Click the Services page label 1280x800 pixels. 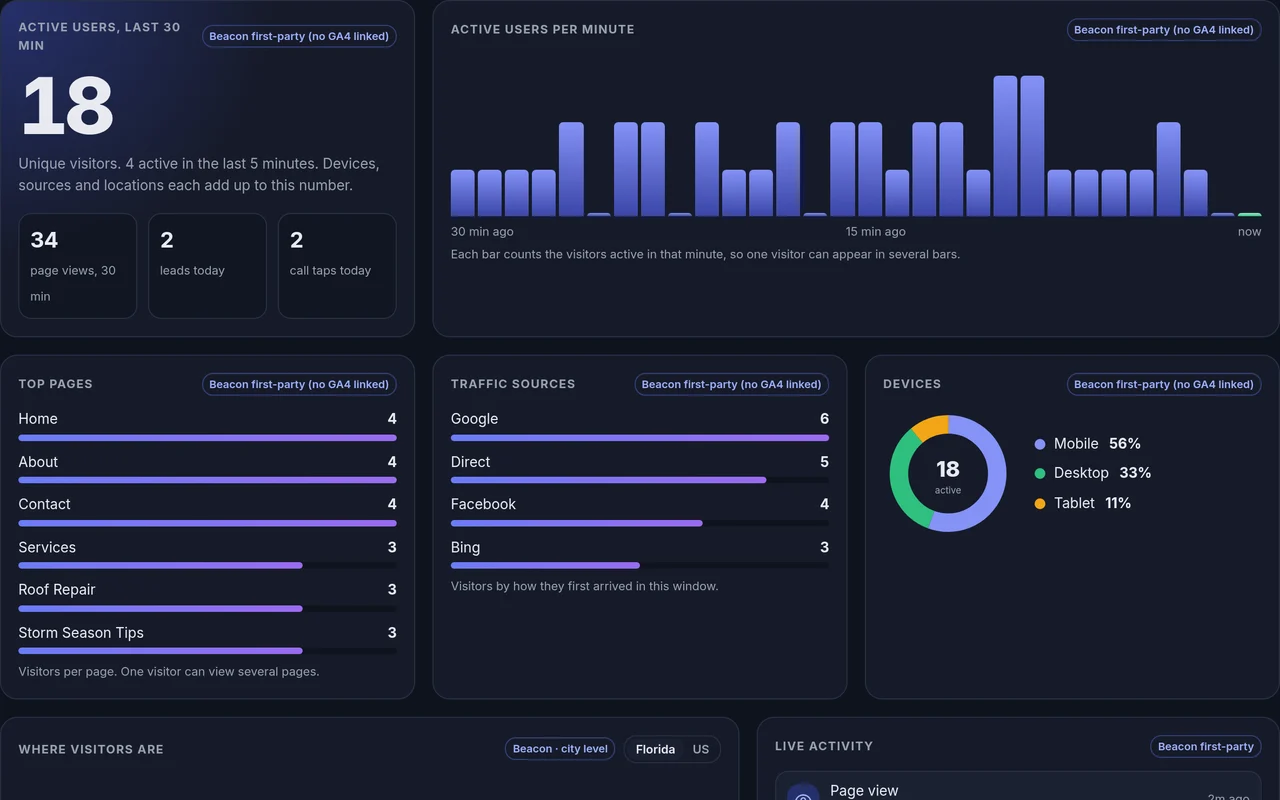click(47, 547)
